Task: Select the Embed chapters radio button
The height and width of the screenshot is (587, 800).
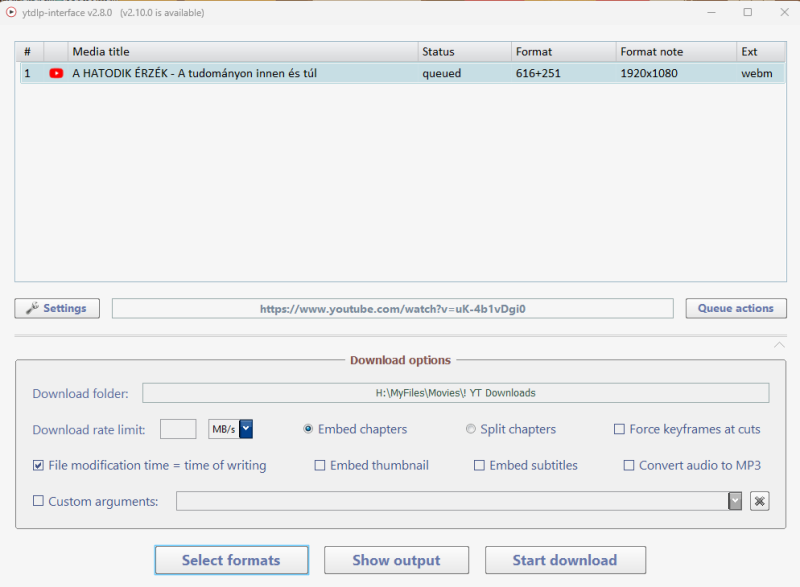Action: click(308, 429)
